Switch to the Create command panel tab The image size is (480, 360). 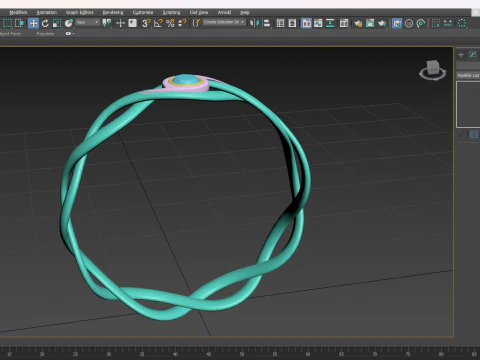[x=461, y=55]
